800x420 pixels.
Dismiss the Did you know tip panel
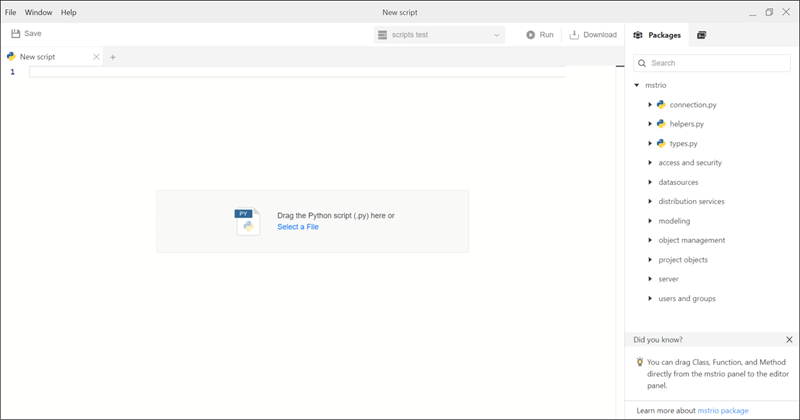[x=789, y=340]
